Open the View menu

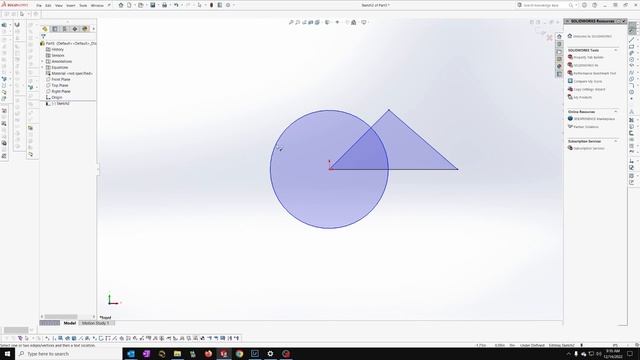point(59,5)
